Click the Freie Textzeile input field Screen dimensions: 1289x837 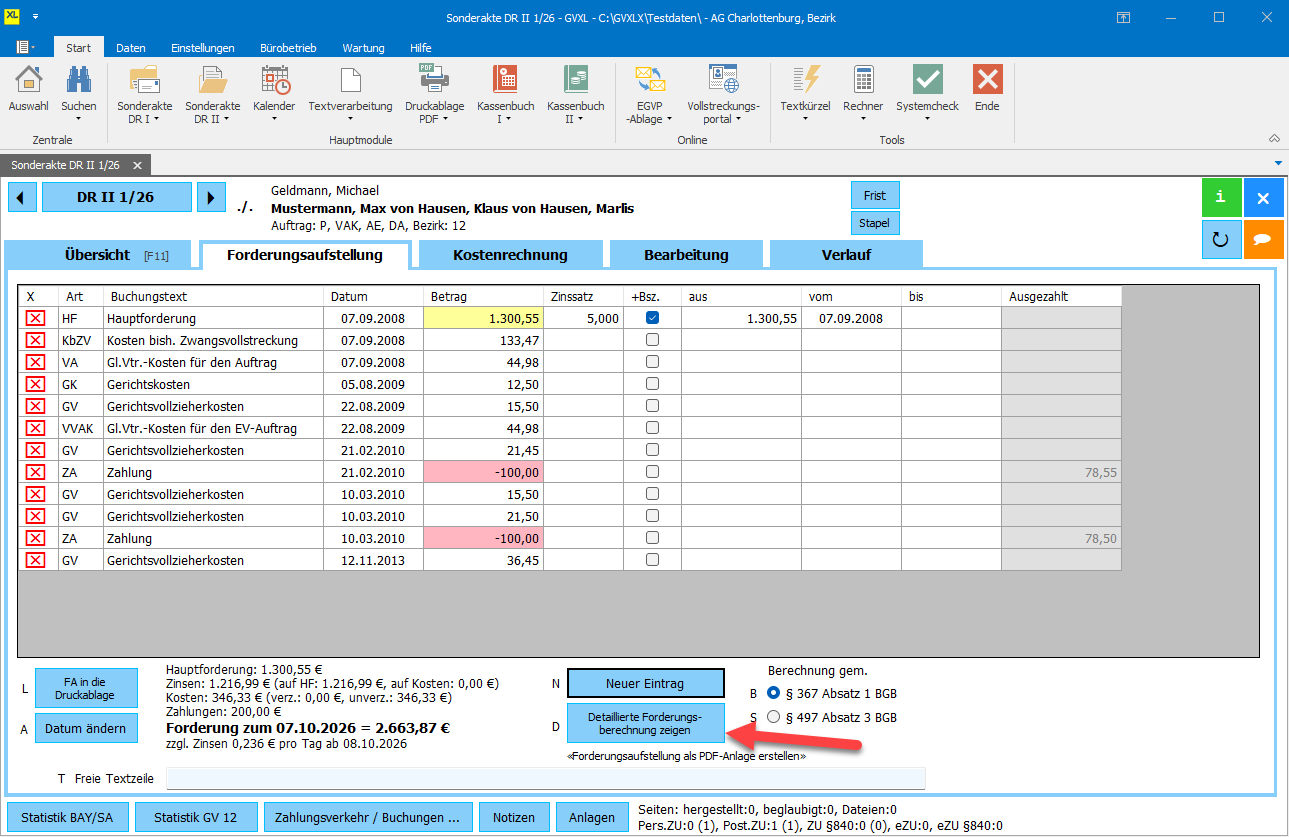tap(546, 778)
